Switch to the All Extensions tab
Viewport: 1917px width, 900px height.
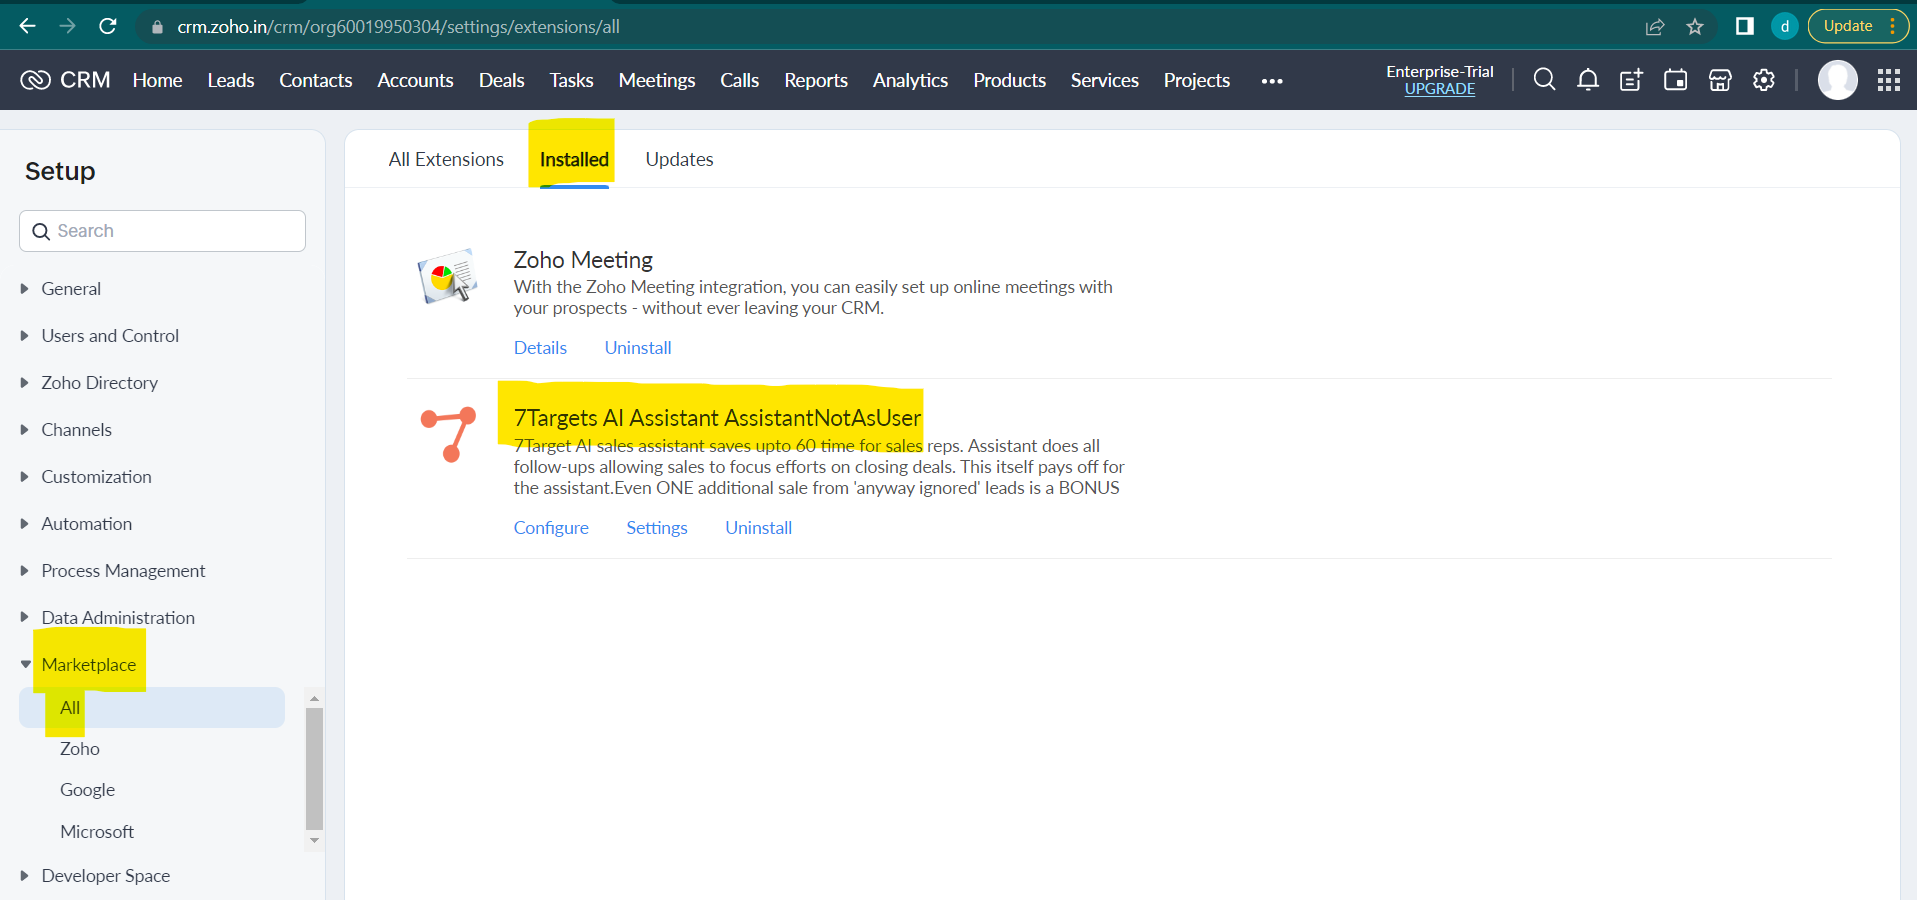pos(446,159)
